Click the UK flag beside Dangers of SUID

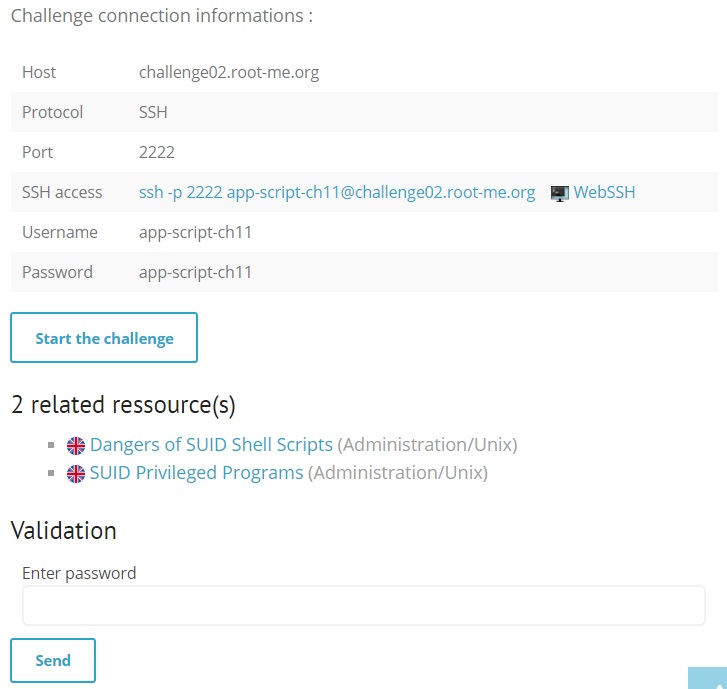click(x=76, y=446)
